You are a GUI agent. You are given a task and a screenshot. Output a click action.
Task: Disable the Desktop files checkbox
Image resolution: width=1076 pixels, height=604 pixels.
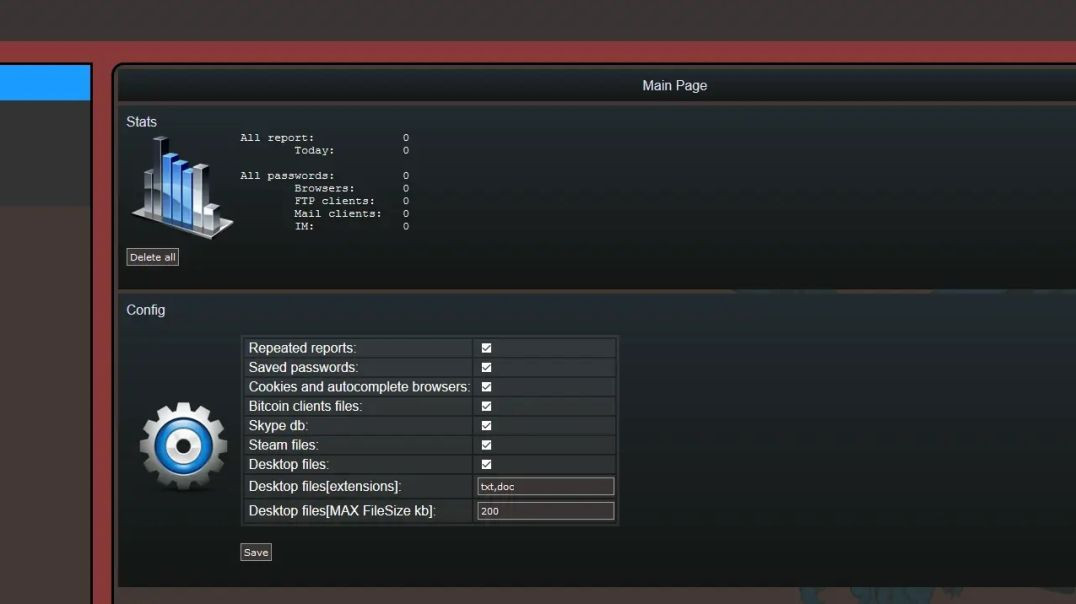click(x=486, y=465)
